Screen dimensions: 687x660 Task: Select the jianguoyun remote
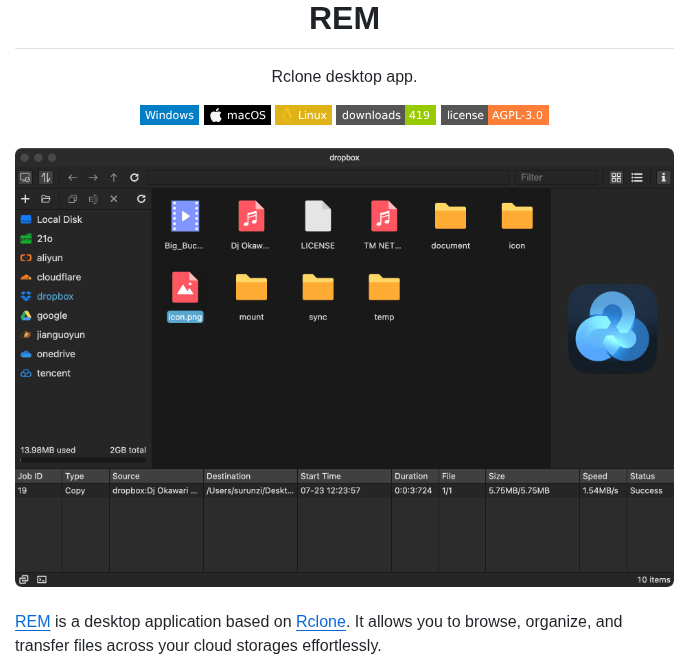(x=83, y=335)
